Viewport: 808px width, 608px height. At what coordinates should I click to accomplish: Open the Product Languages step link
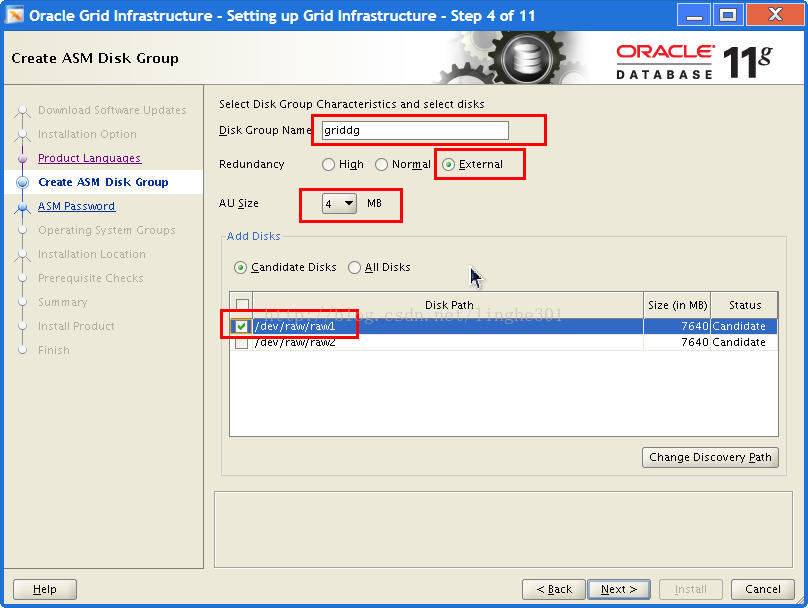pos(90,158)
